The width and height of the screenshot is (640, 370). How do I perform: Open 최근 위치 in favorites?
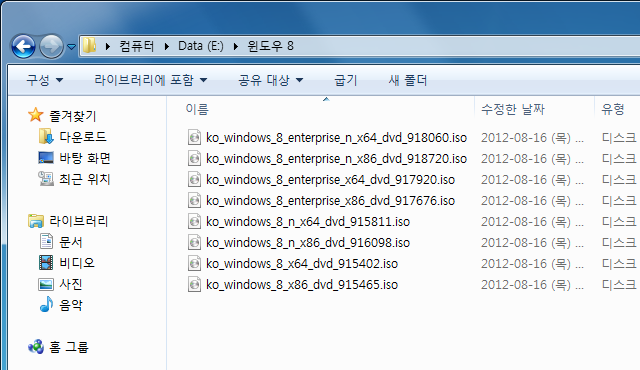(85, 179)
